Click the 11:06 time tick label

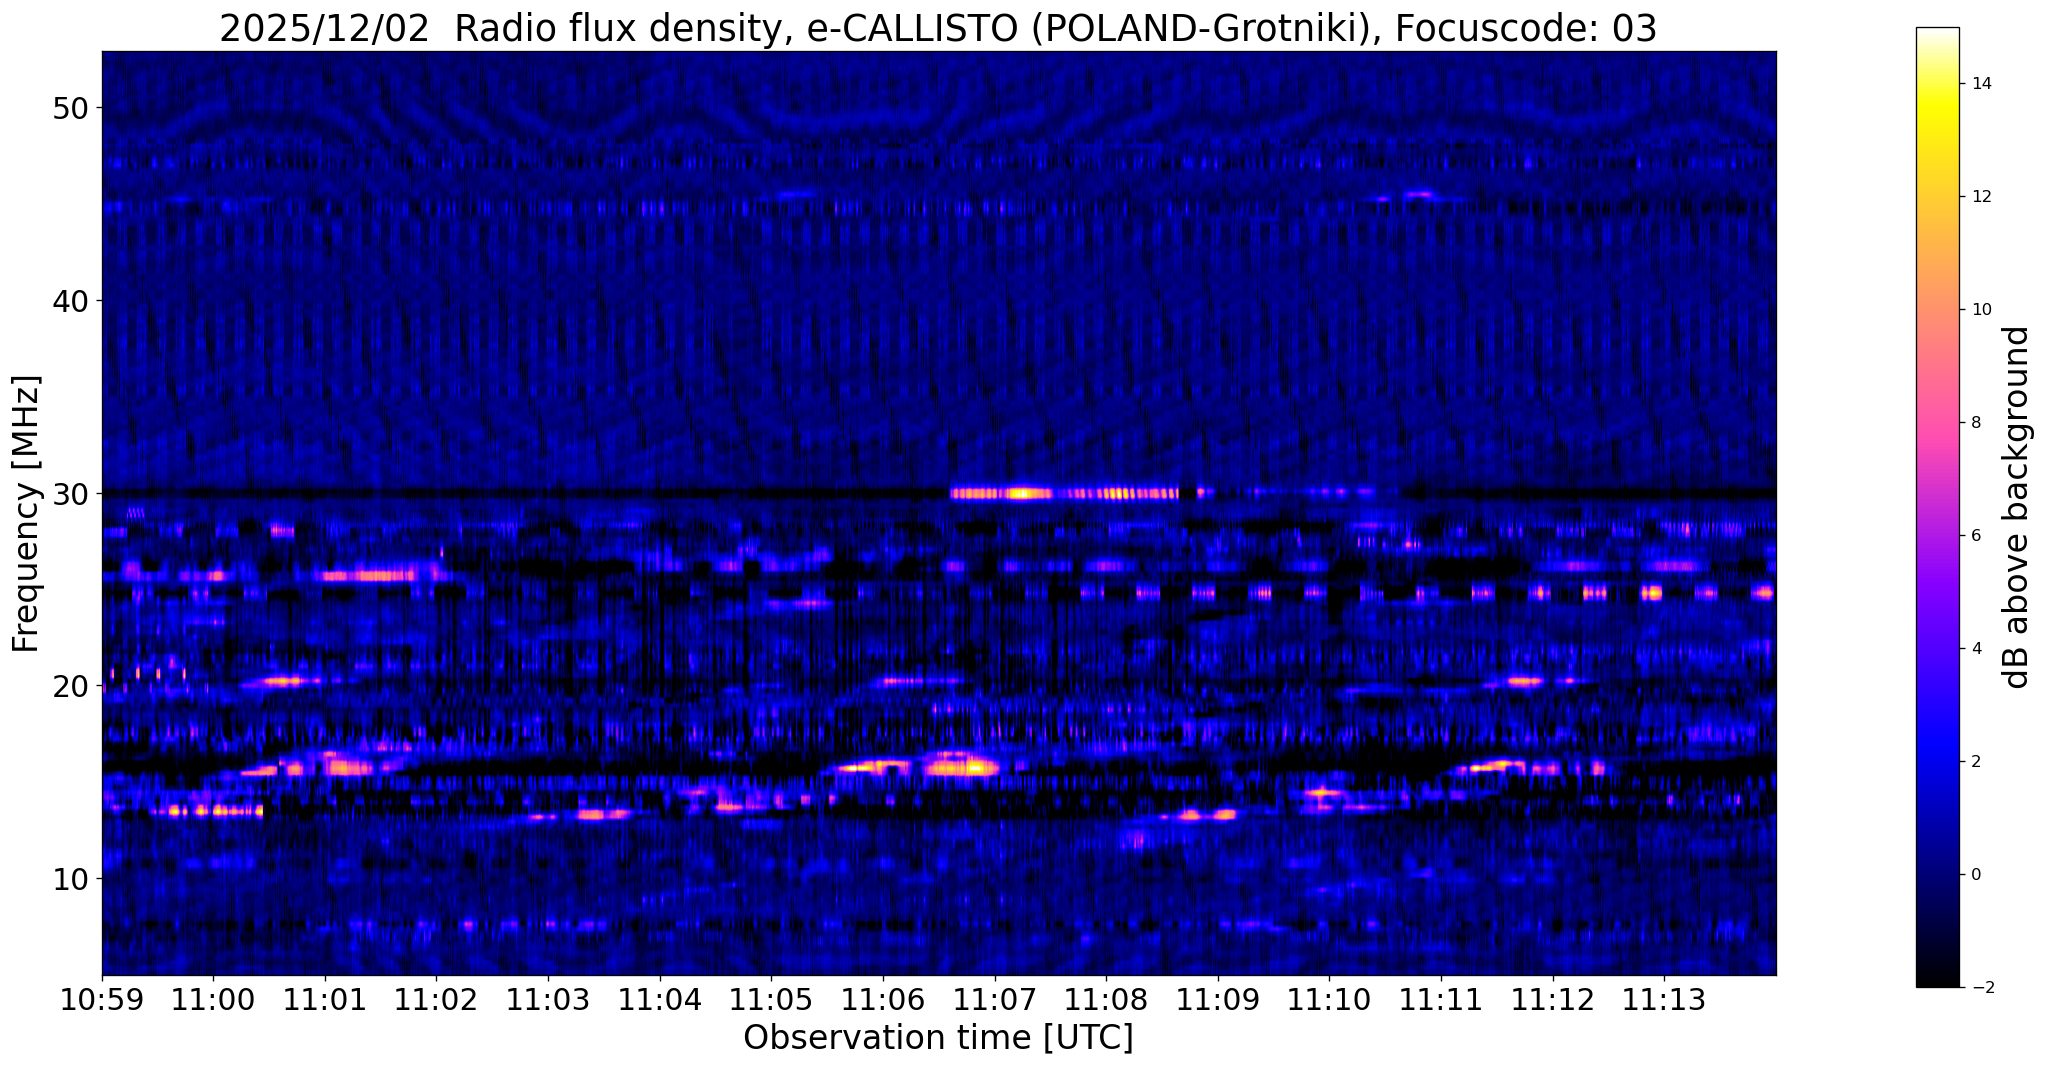tap(883, 999)
